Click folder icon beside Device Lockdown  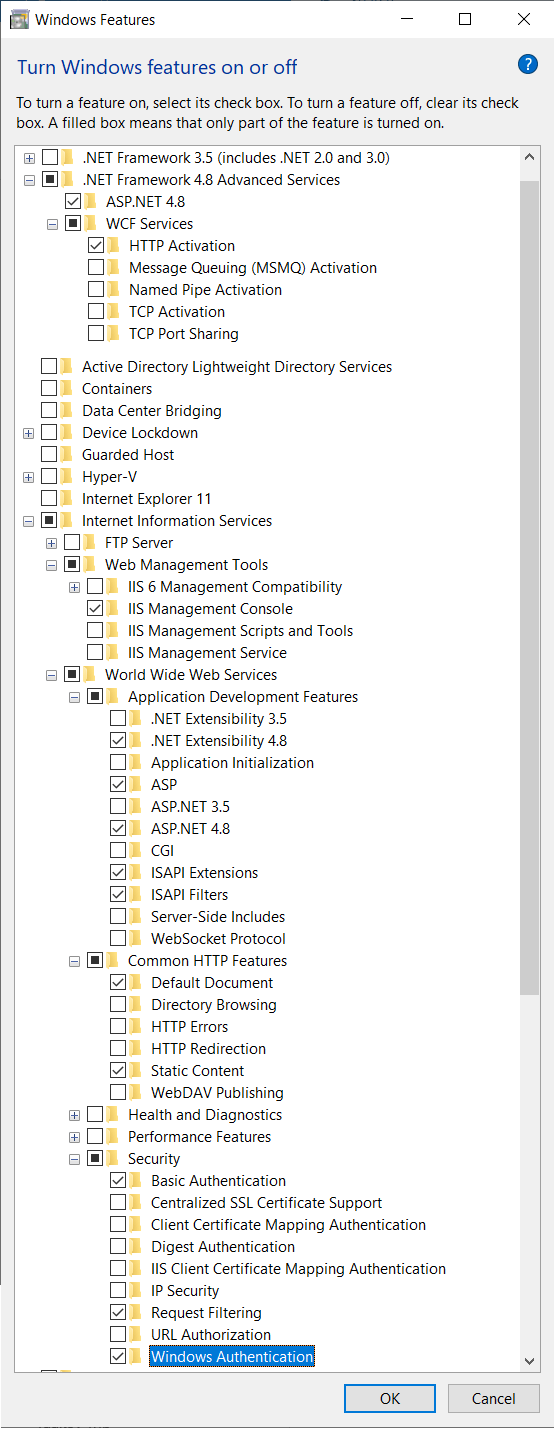tap(68, 433)
